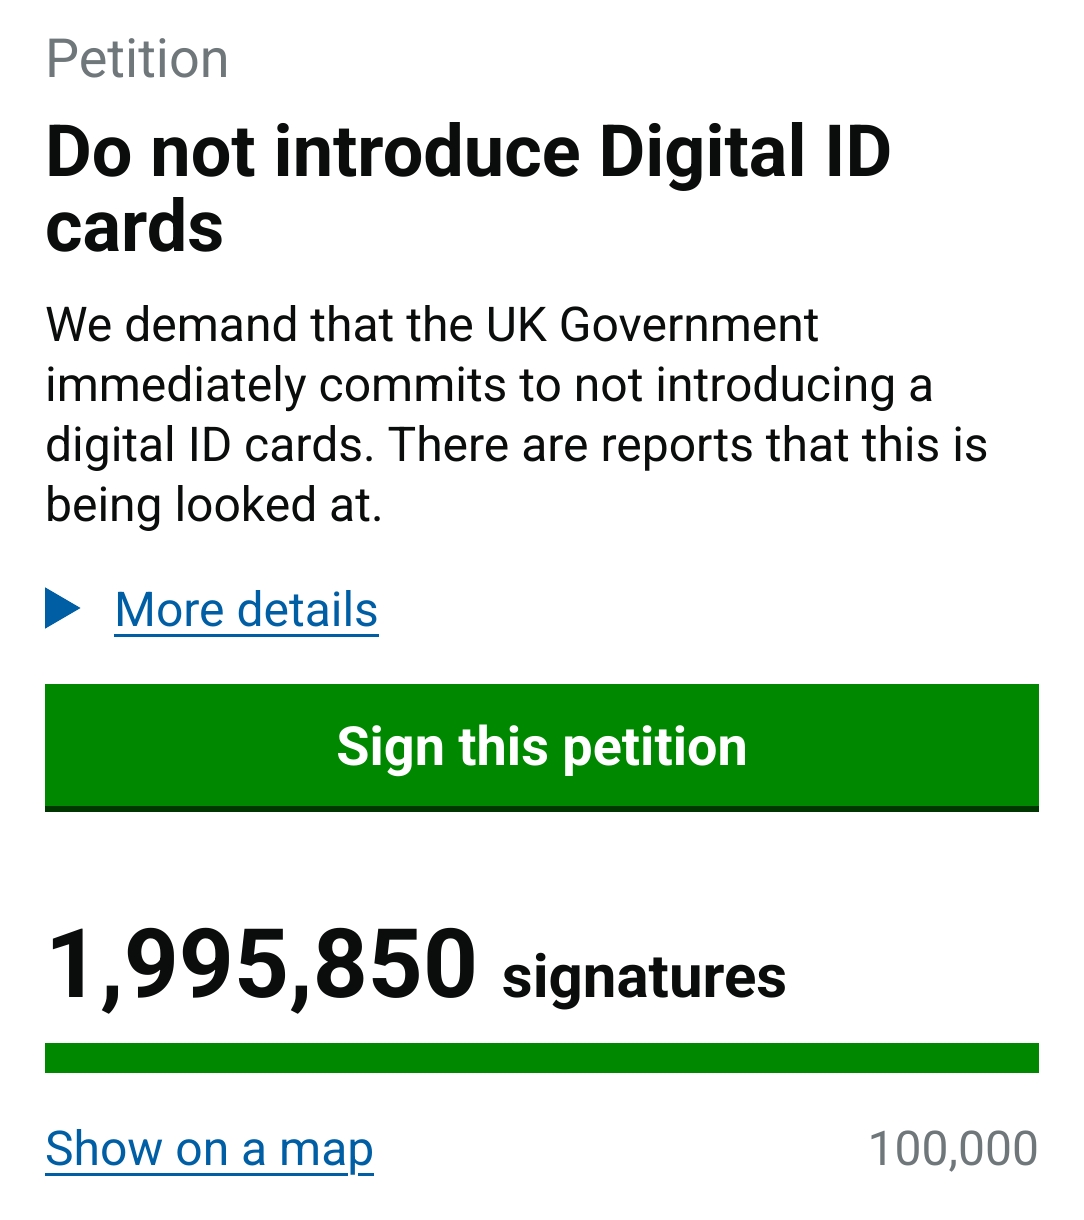Click "Do not introduce" in the title
Image resolution: width=1084 pixels, height=1220 pixels.
pos(313,152)
